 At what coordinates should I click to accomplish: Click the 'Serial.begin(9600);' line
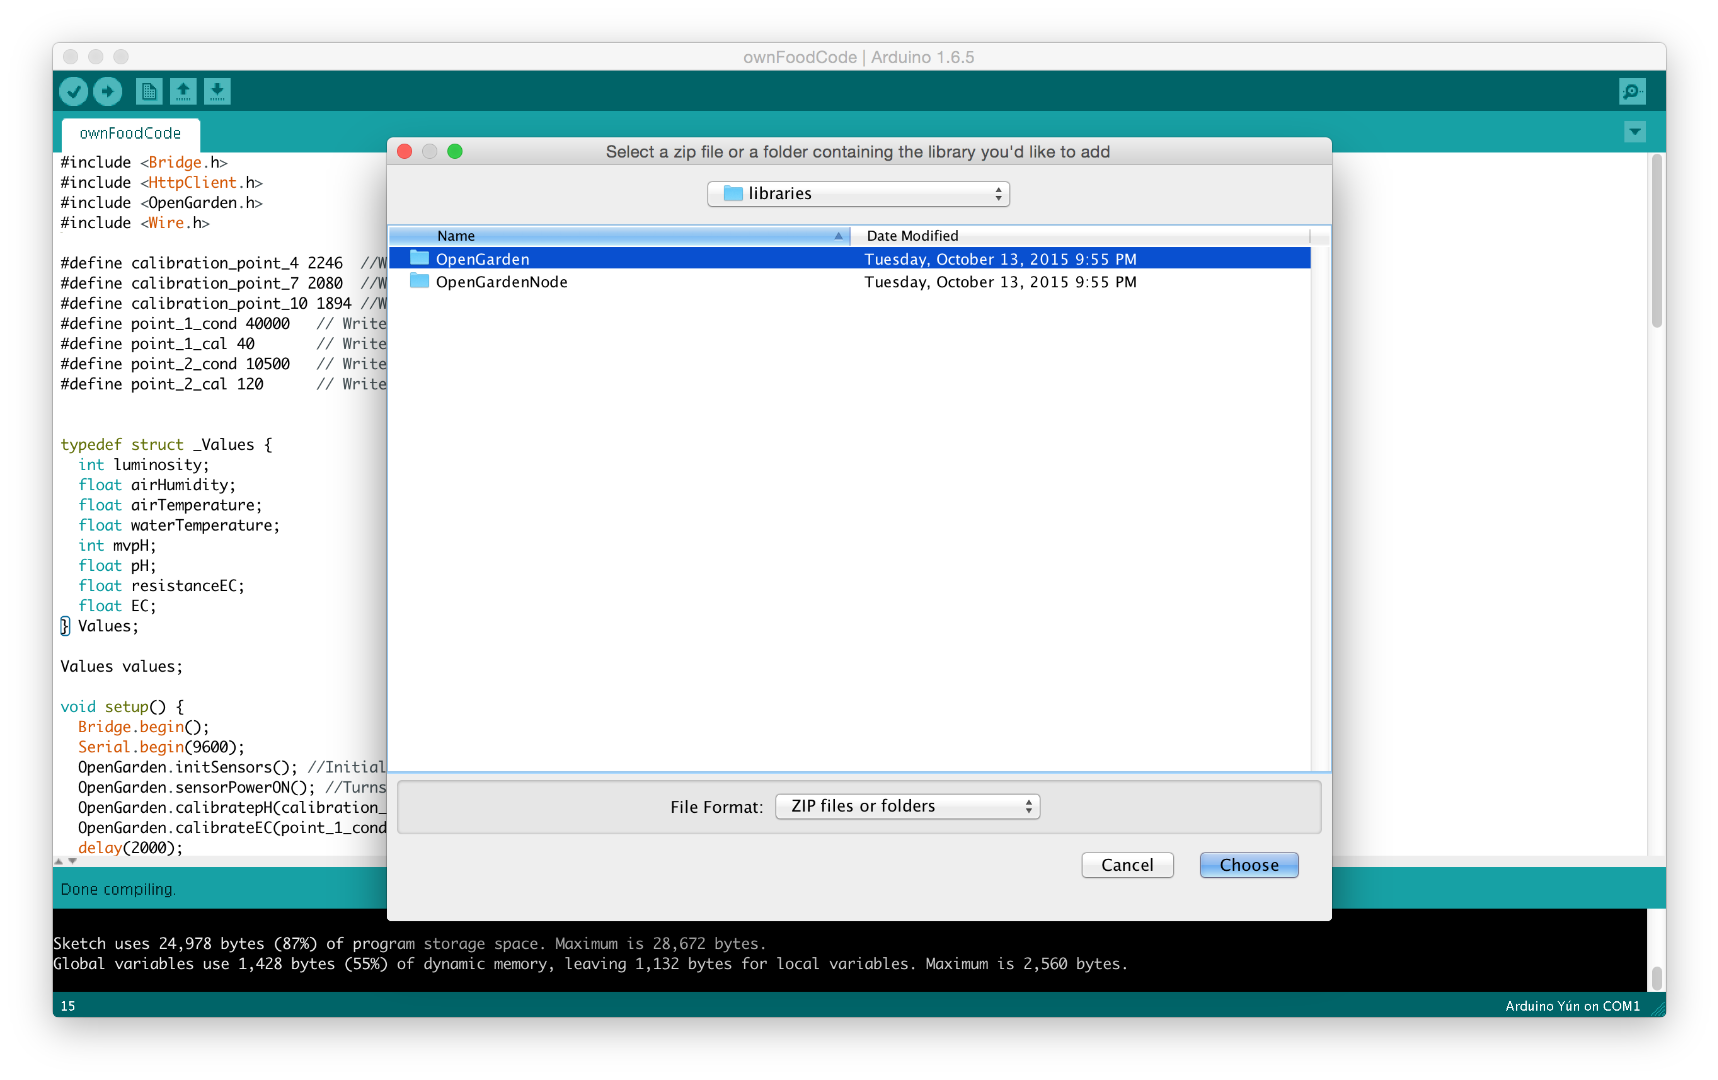(x=161, y=747)
